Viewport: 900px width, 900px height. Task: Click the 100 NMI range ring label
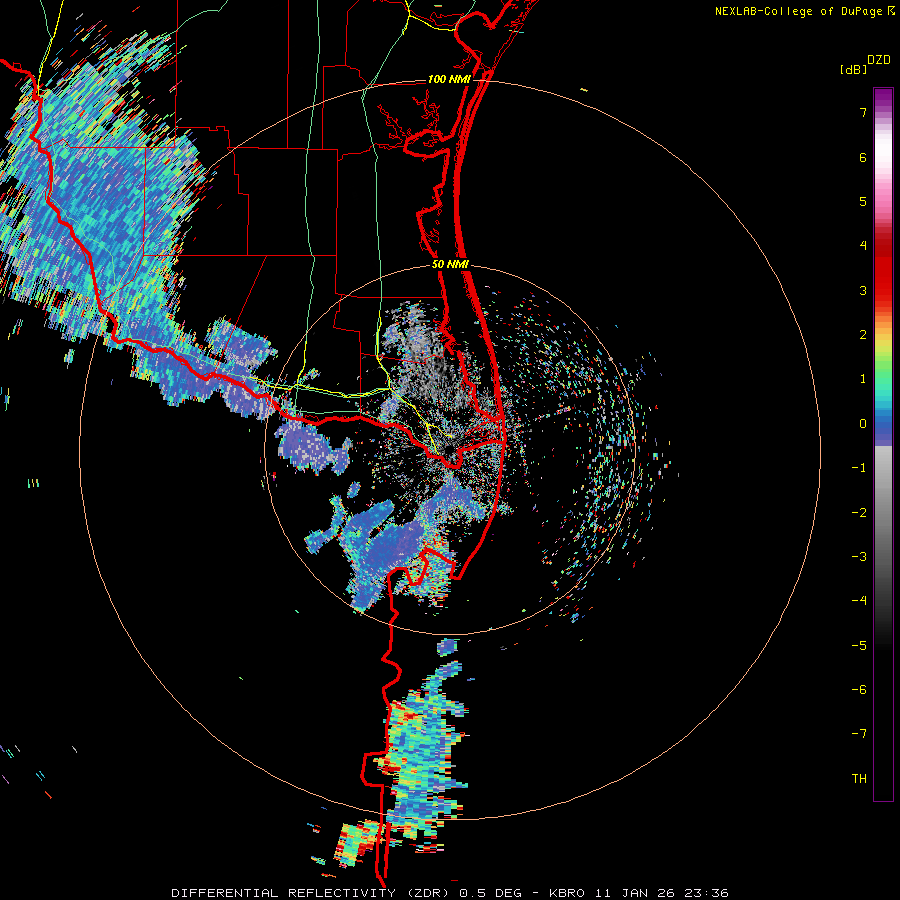click(449, 79)
